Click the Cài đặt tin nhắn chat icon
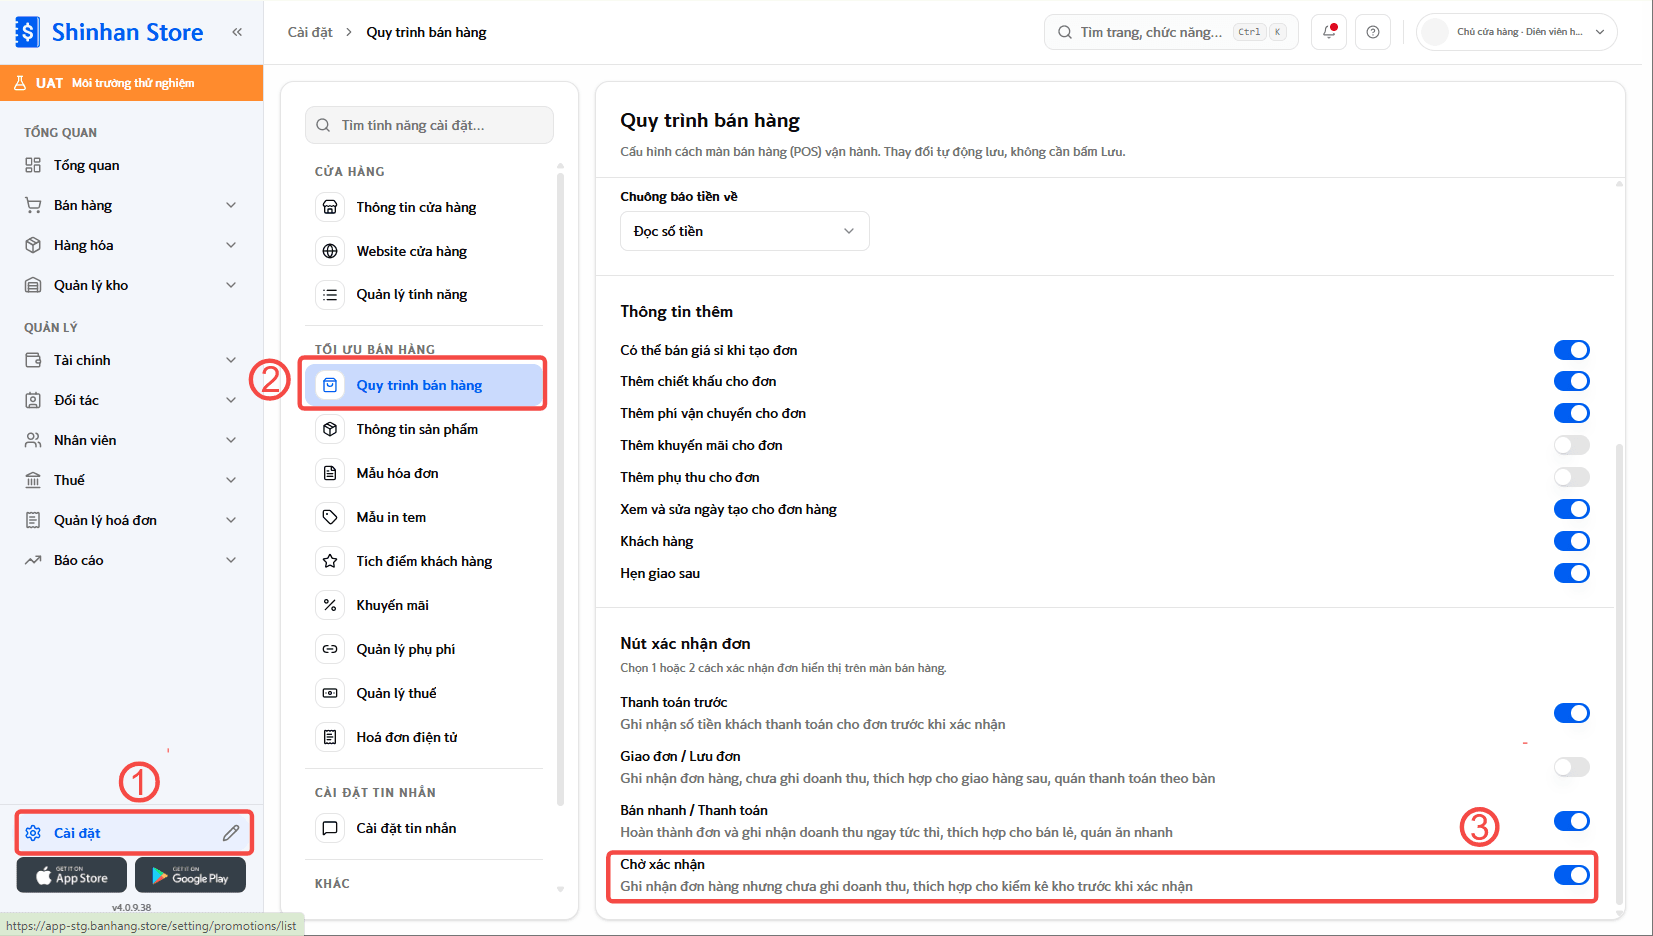This screenshot has height=936, width=1653. click(330, 828)
